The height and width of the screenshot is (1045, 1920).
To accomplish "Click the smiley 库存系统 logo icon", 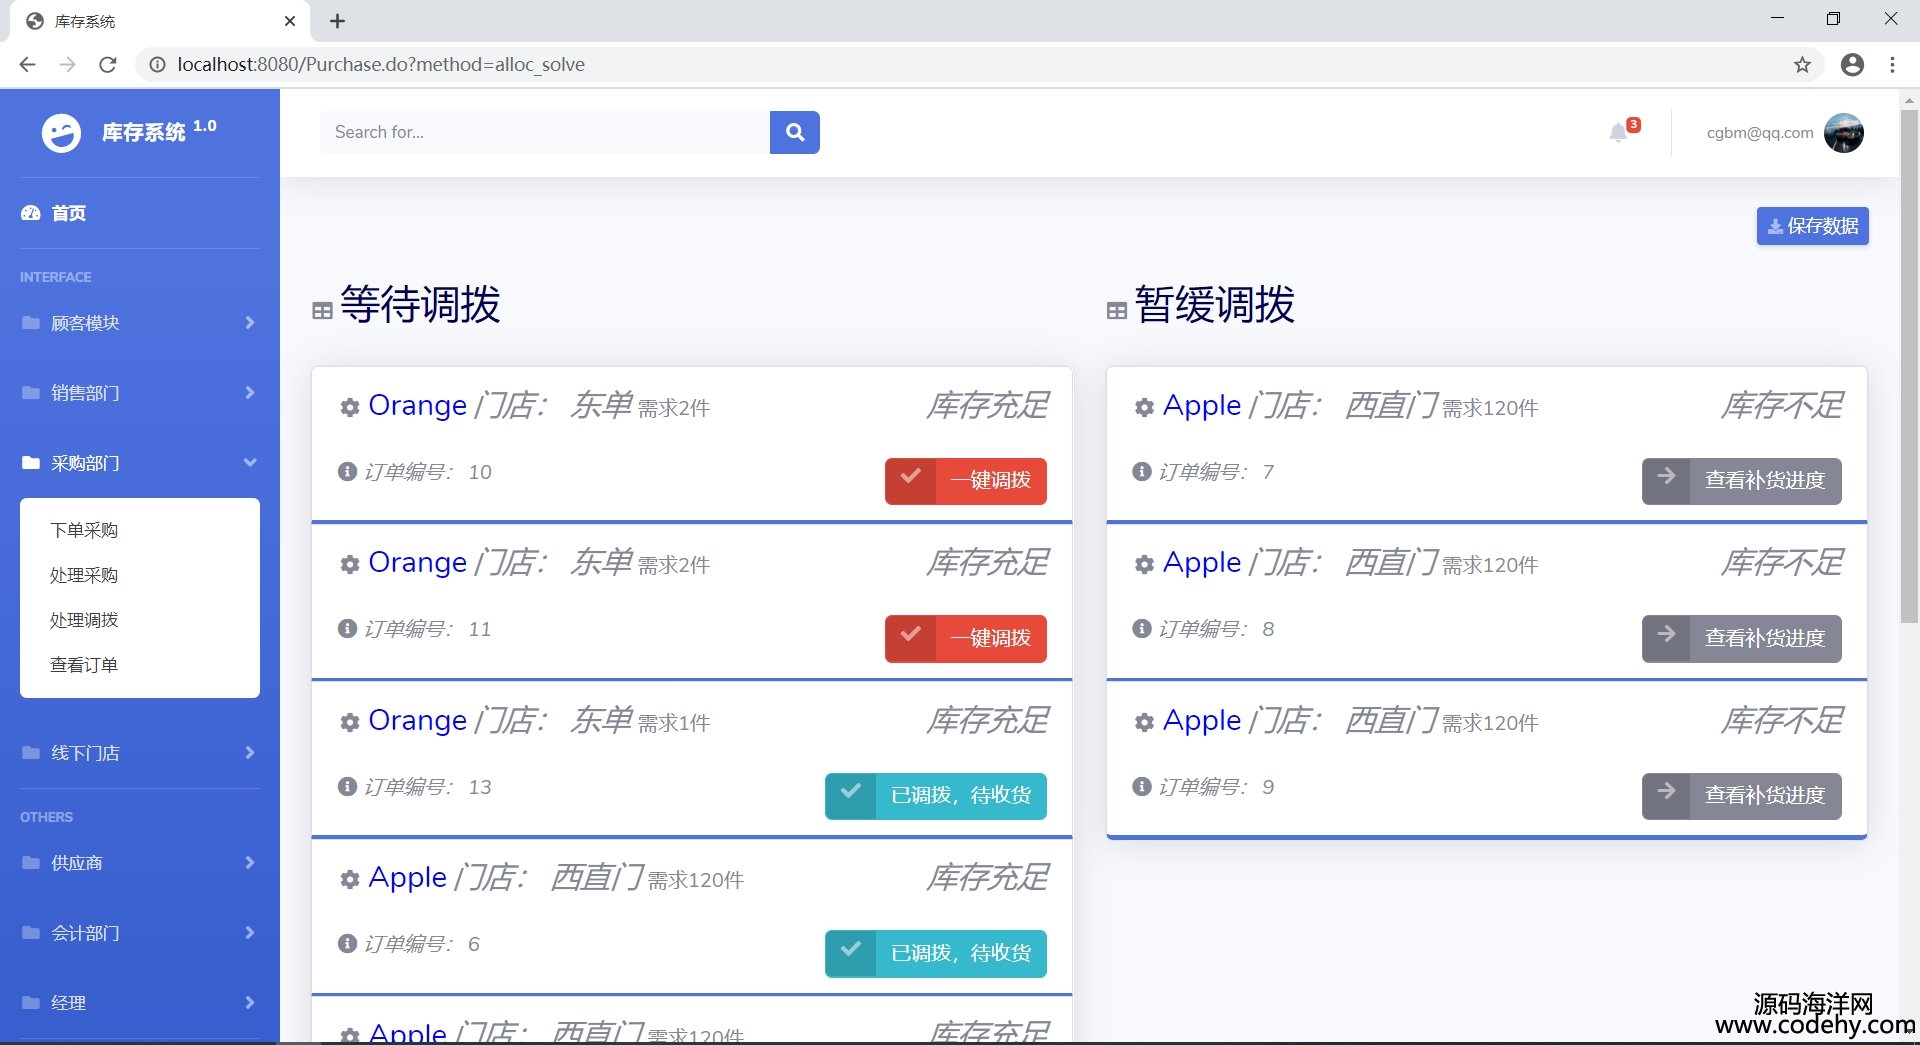I will [x=61, y=132].
